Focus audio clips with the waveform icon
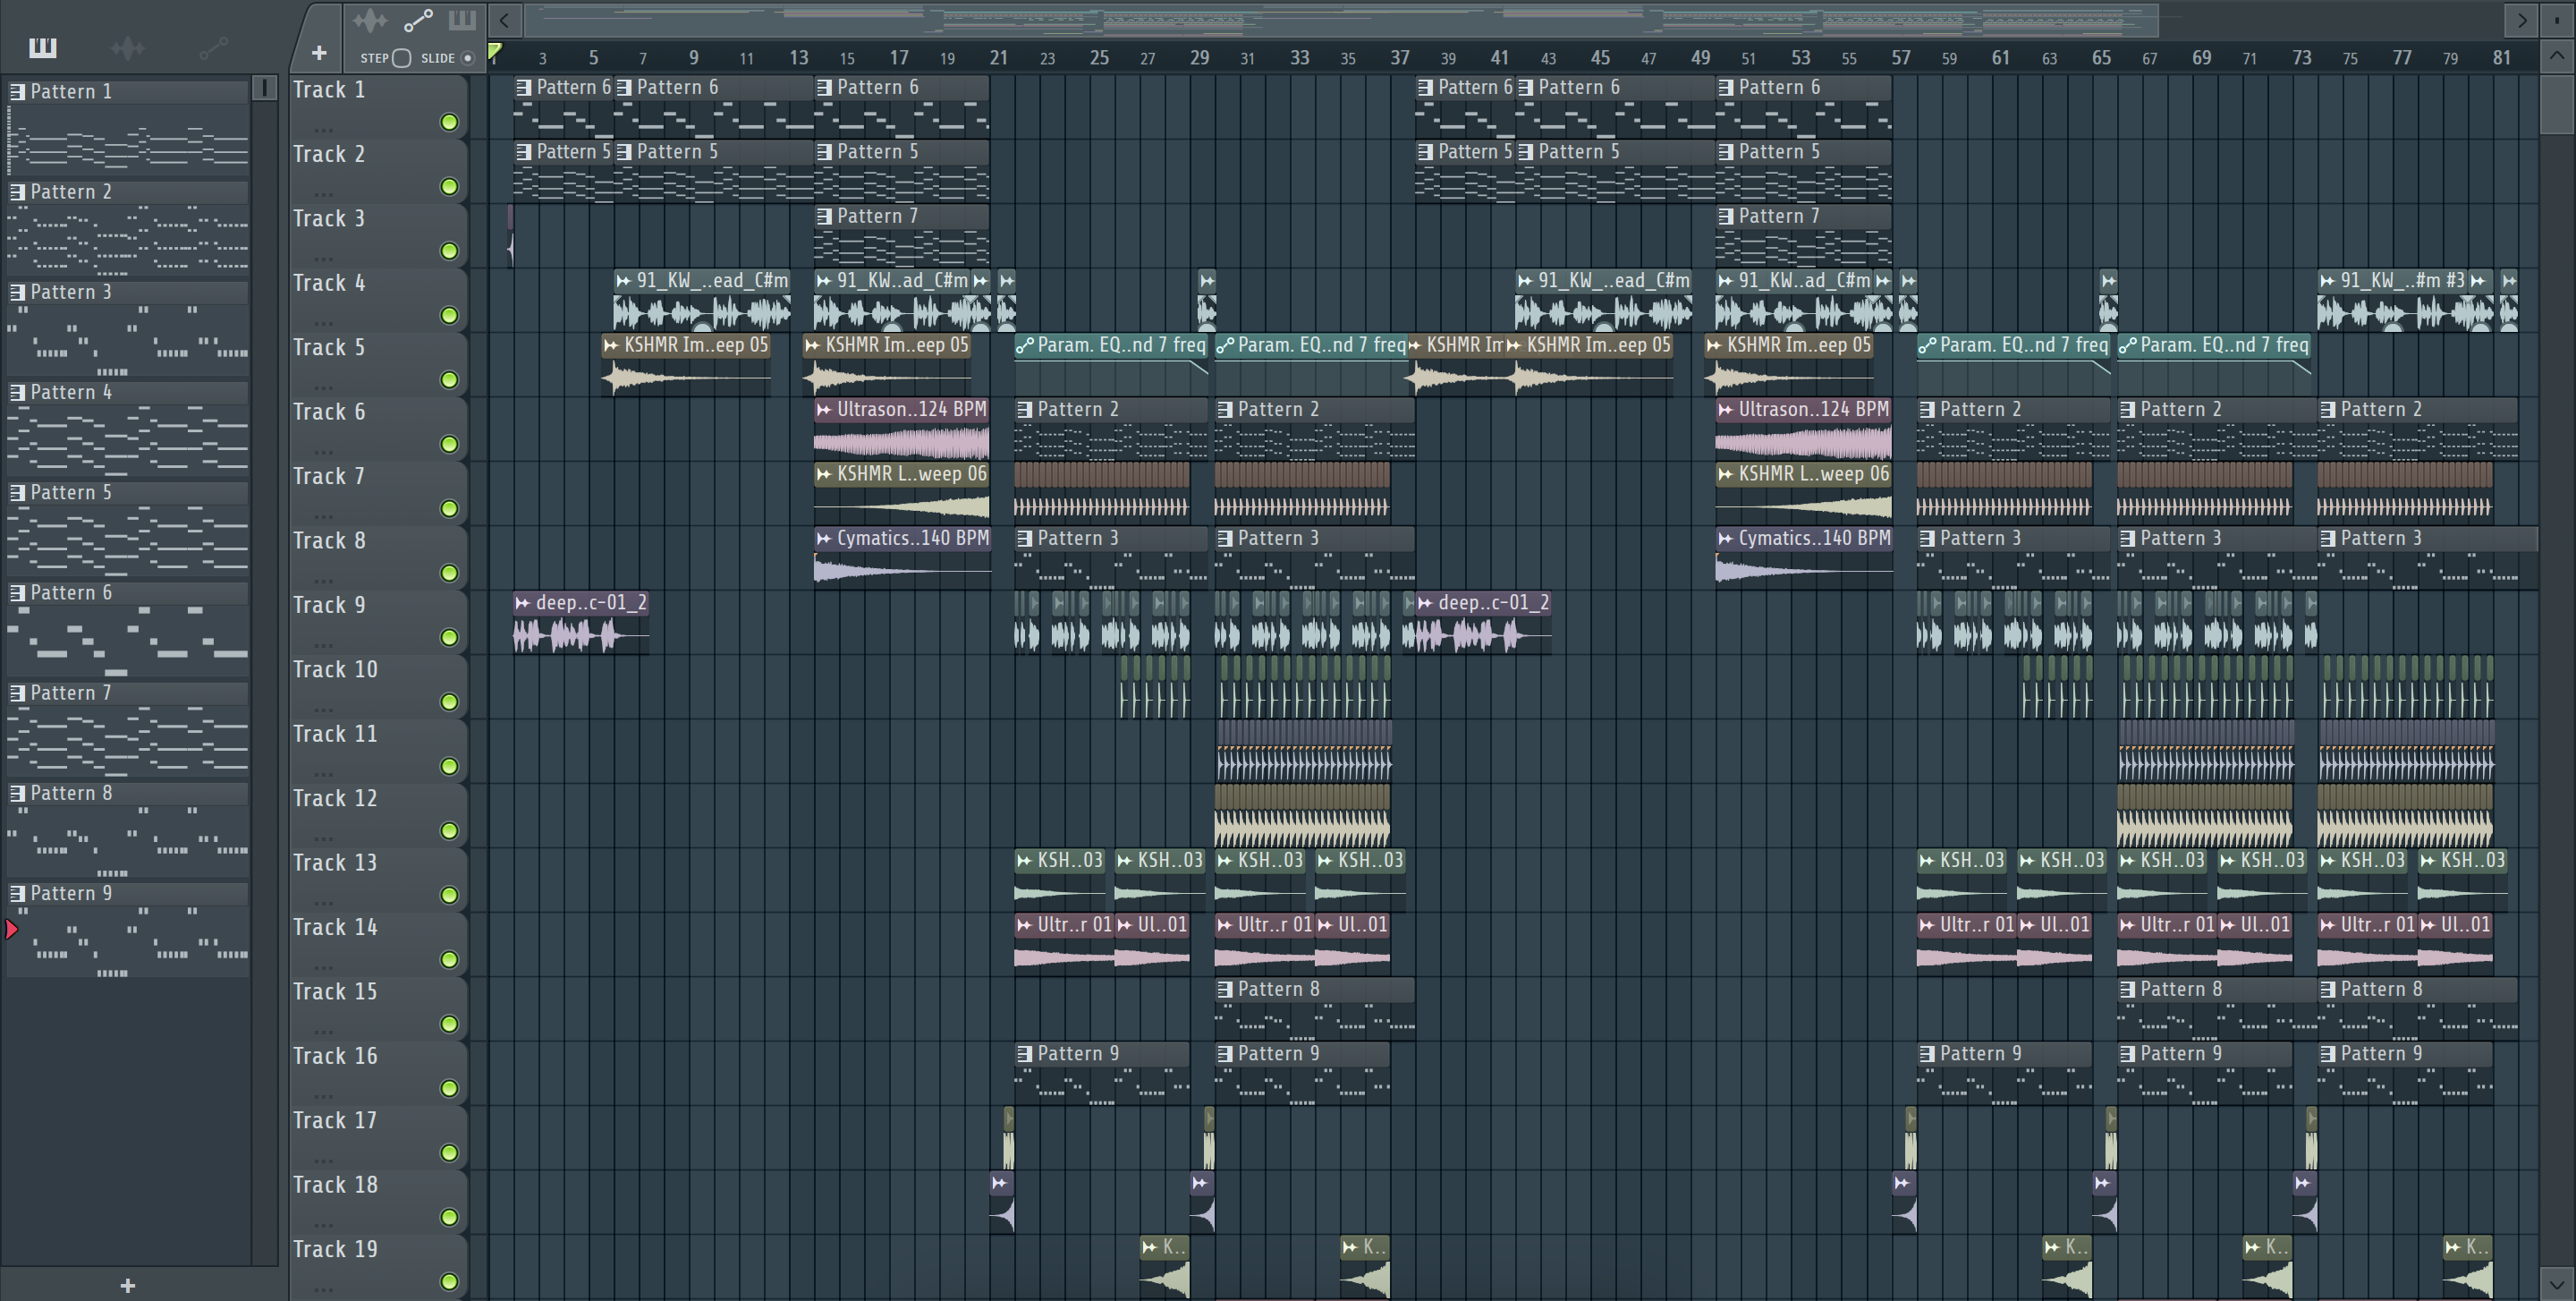The image size is (2576, 1301). click(x=369, y=20)
